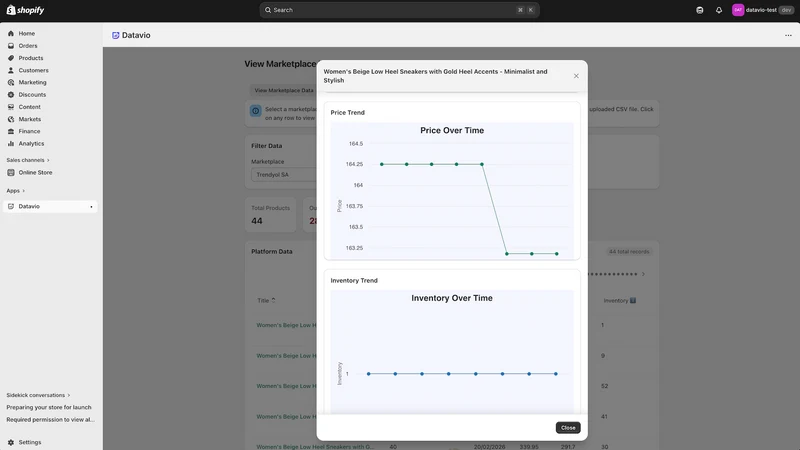This screenshot has width=800, height=450.
Task: Expand the Apps section
Action: click(15, 191)
